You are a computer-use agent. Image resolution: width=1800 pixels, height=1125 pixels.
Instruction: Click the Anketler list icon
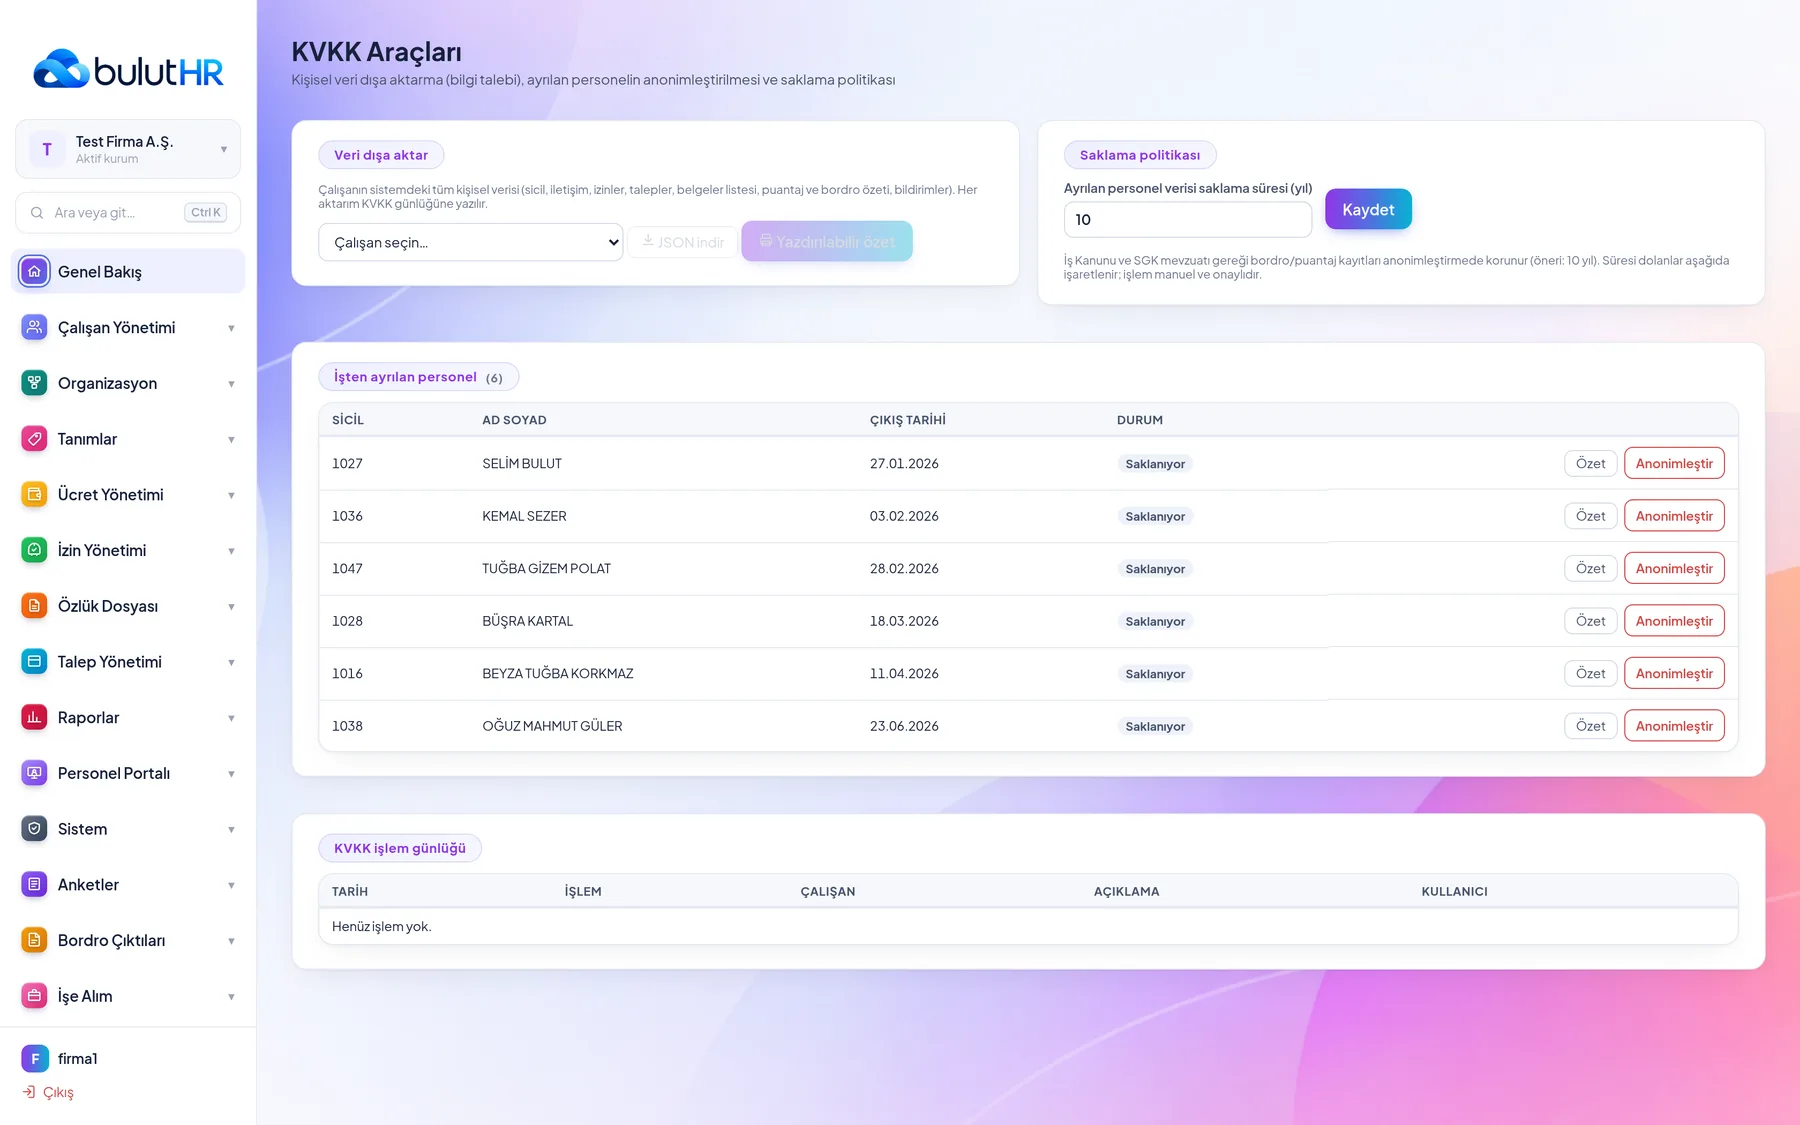coord(34,885)
